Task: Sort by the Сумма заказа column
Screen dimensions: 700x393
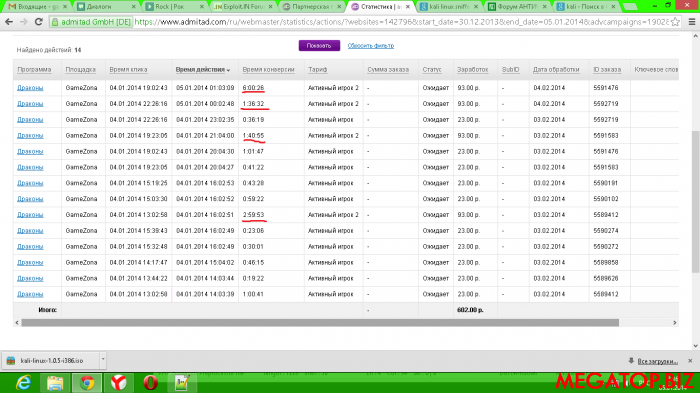Action: pyautogui.click(x=388, y=70)
